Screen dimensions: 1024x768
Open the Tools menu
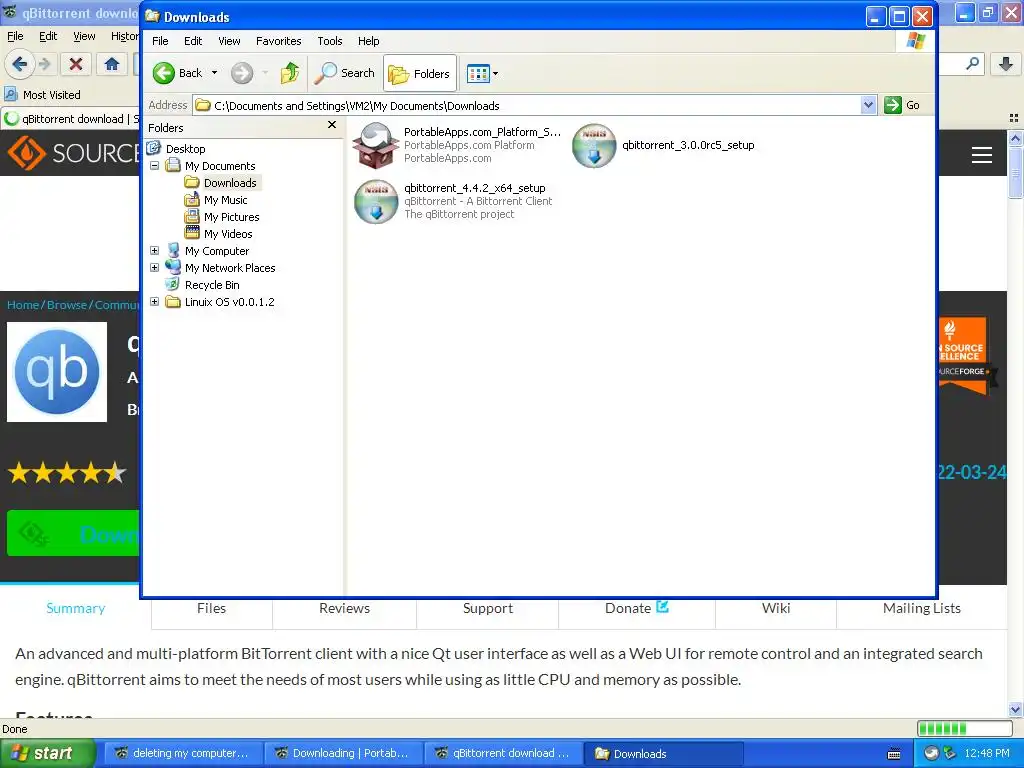pos(330,41)
